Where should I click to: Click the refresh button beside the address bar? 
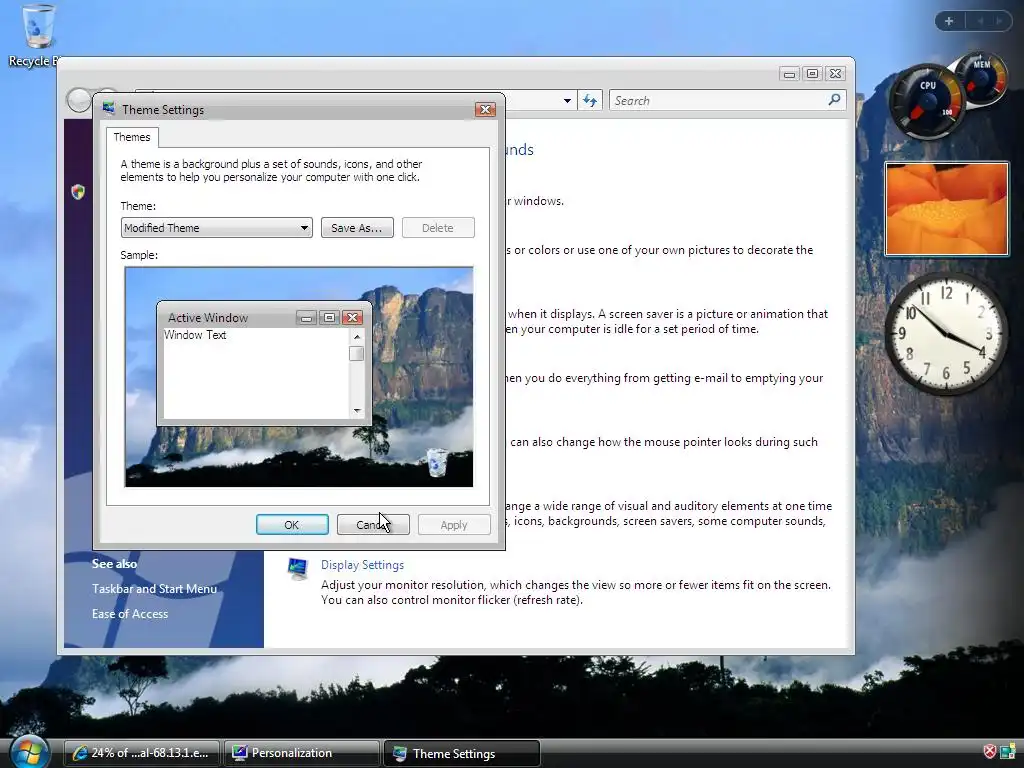pyautogui.click(x=590, y=101)
